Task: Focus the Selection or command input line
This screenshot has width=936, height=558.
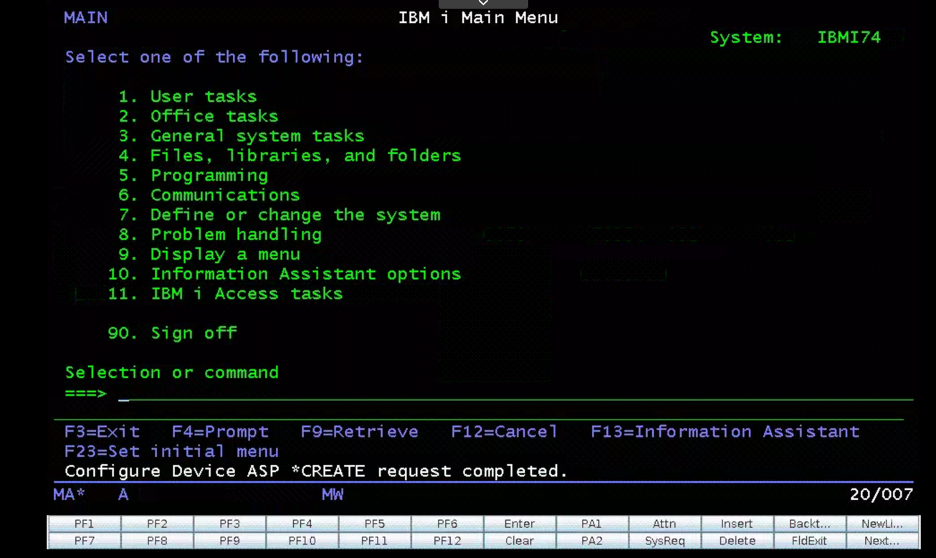Action: [516, 393]
